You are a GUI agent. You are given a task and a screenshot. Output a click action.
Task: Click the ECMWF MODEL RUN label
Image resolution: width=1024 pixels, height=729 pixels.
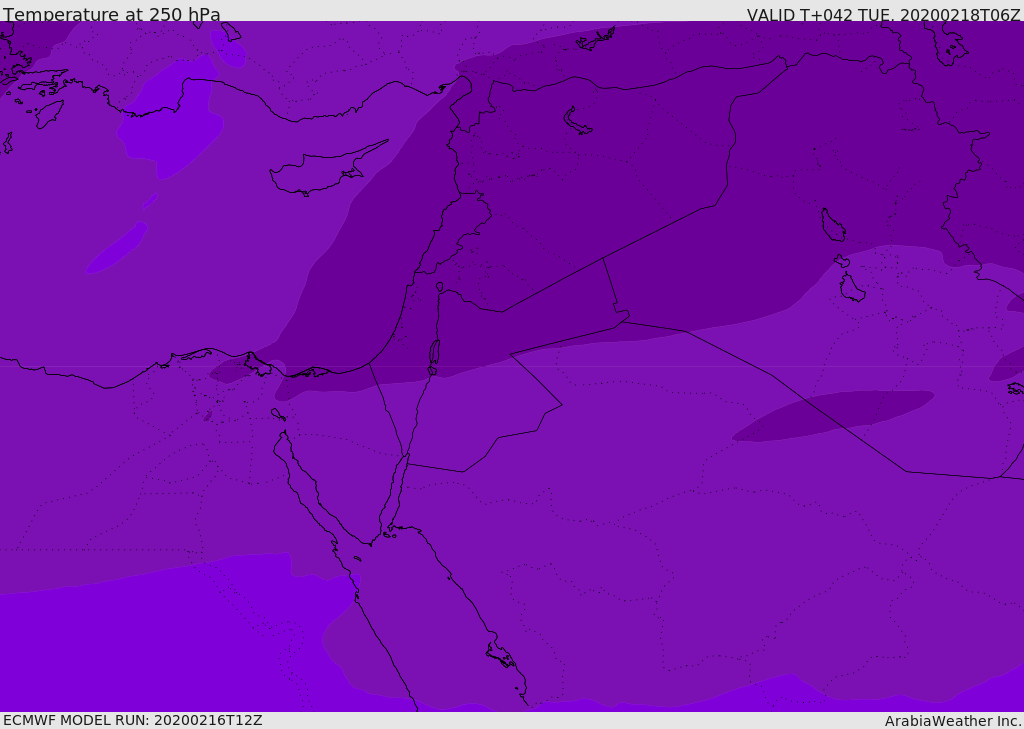coord(132,720)
